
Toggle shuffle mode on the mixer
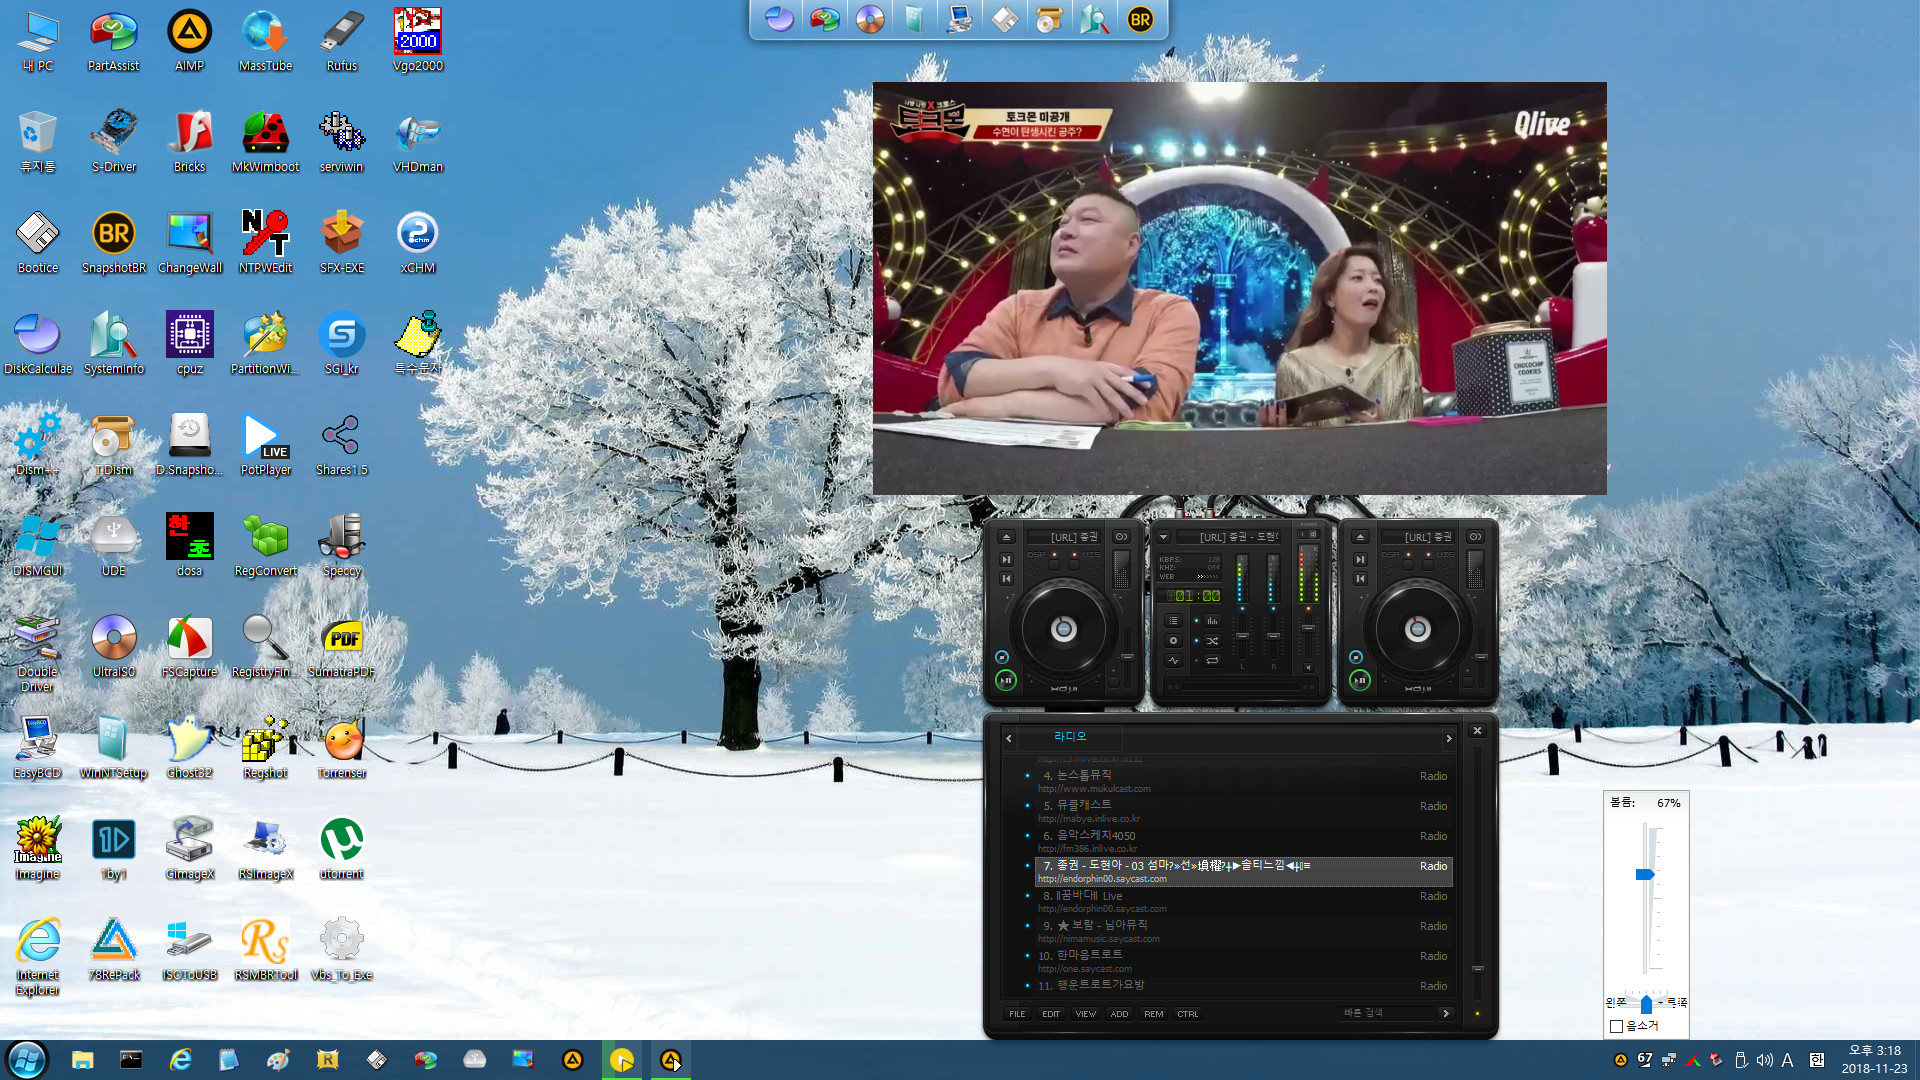click(1212, 641)
